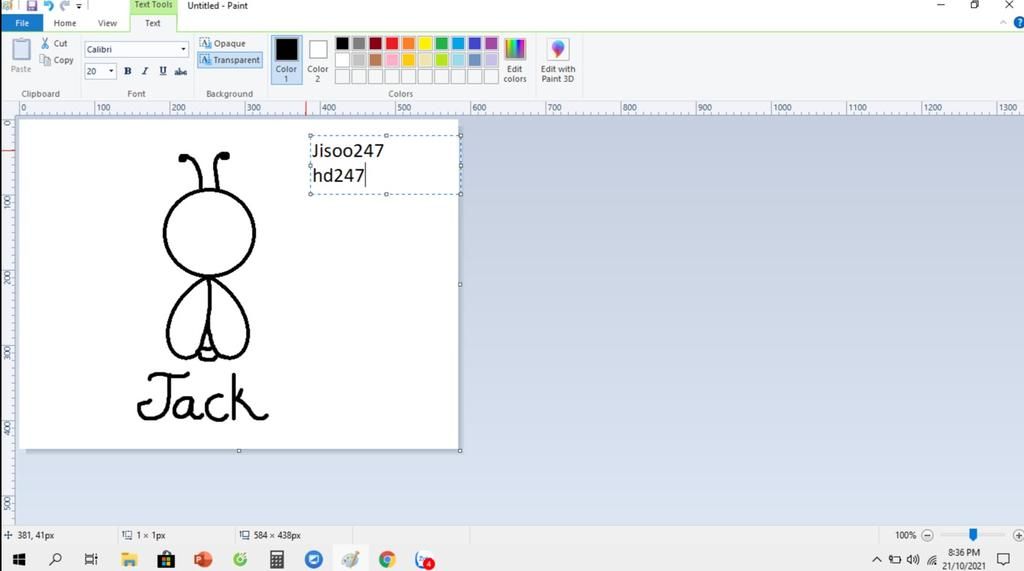Image resolution: width=1024 pixels, height=571 pixels.
Task: Toggle Strikethrough formatting
Action: (x=180, y=71)
